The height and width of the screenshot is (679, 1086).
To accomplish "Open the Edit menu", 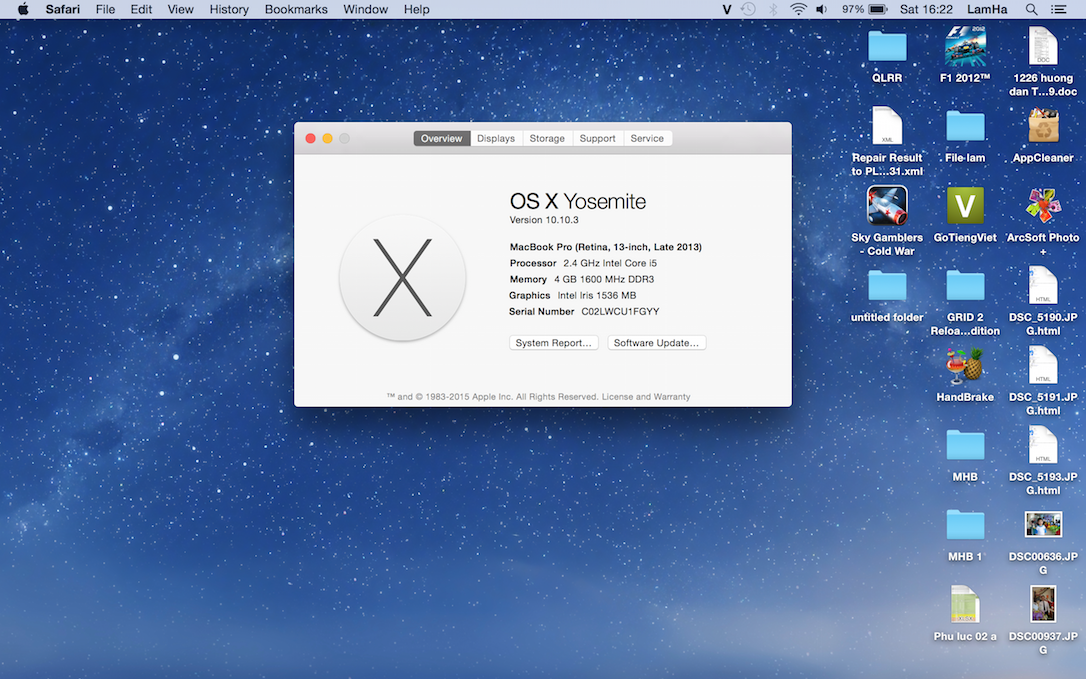I will coord(141,9).
